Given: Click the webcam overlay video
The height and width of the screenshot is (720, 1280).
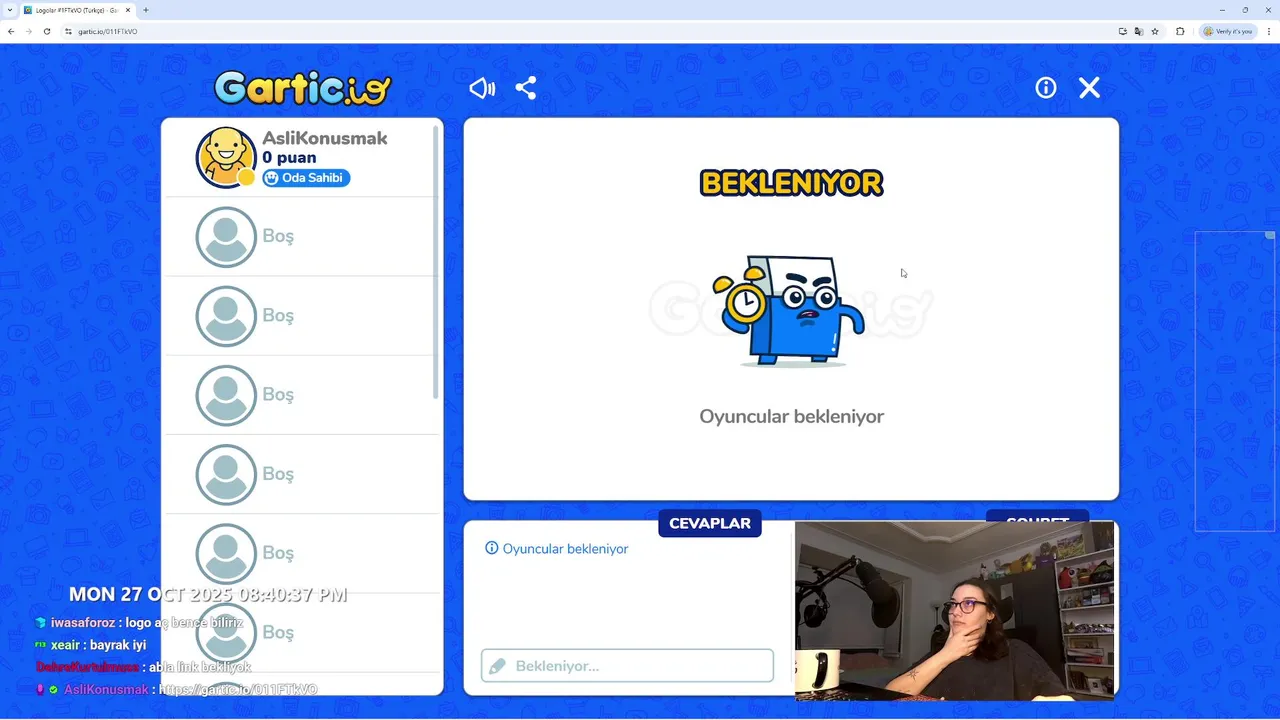Looking at the screenshot, I should click(955, 610).
